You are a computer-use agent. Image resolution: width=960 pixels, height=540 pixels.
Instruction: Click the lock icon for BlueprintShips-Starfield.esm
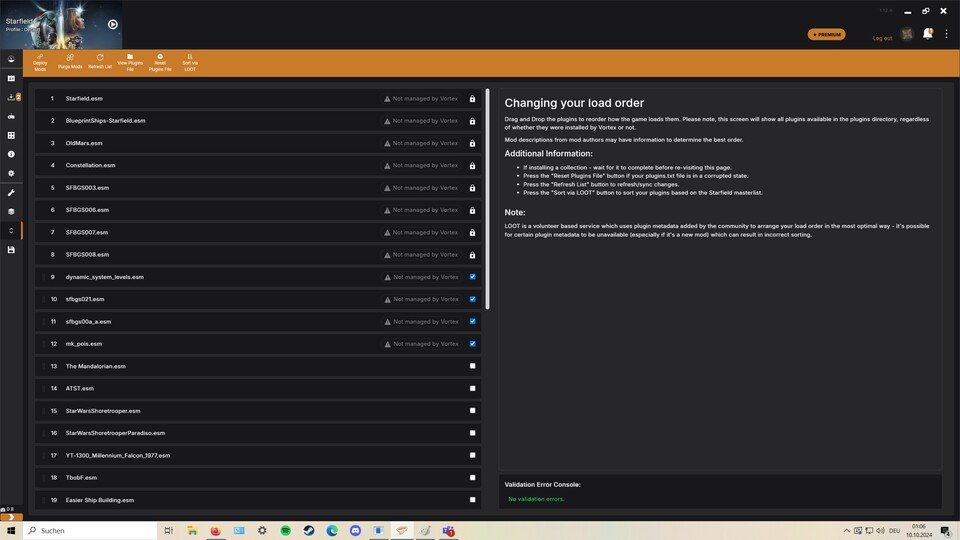pos(472,121)
